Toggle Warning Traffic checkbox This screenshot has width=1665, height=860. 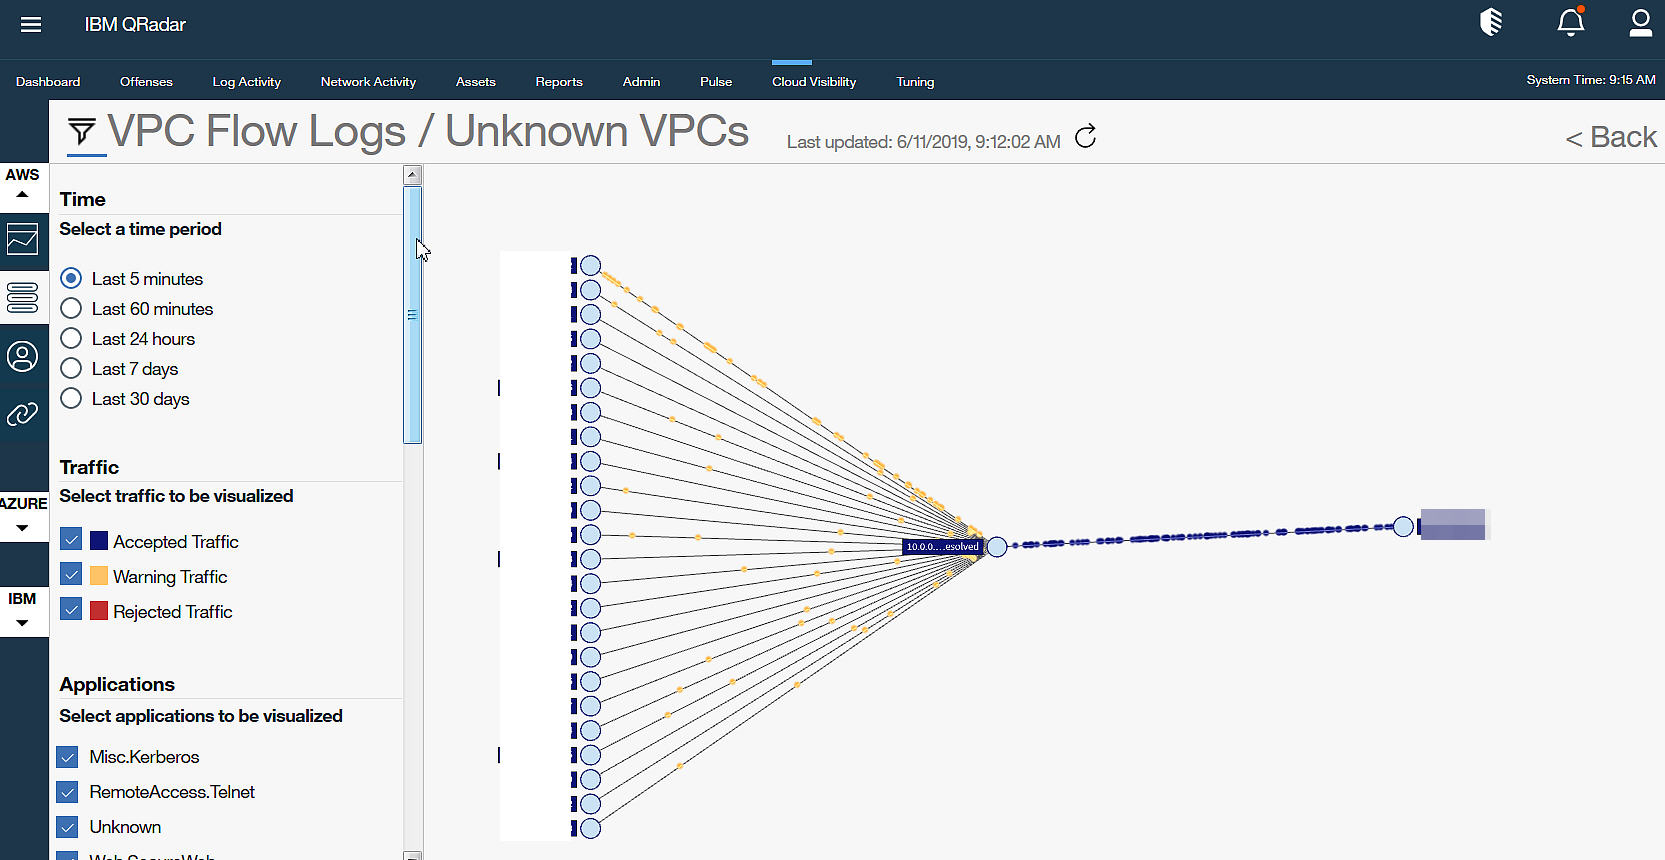71,575
